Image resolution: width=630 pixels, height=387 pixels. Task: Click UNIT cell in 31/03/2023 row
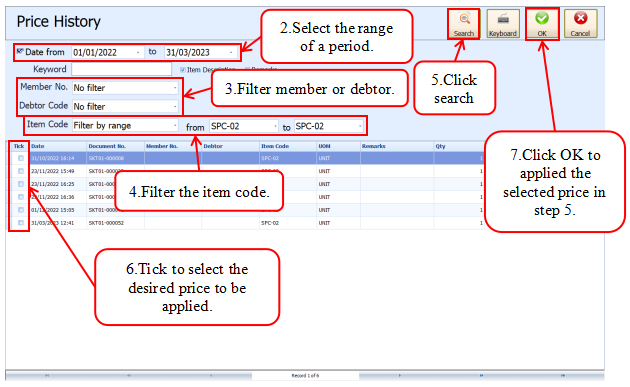point(338,223)
